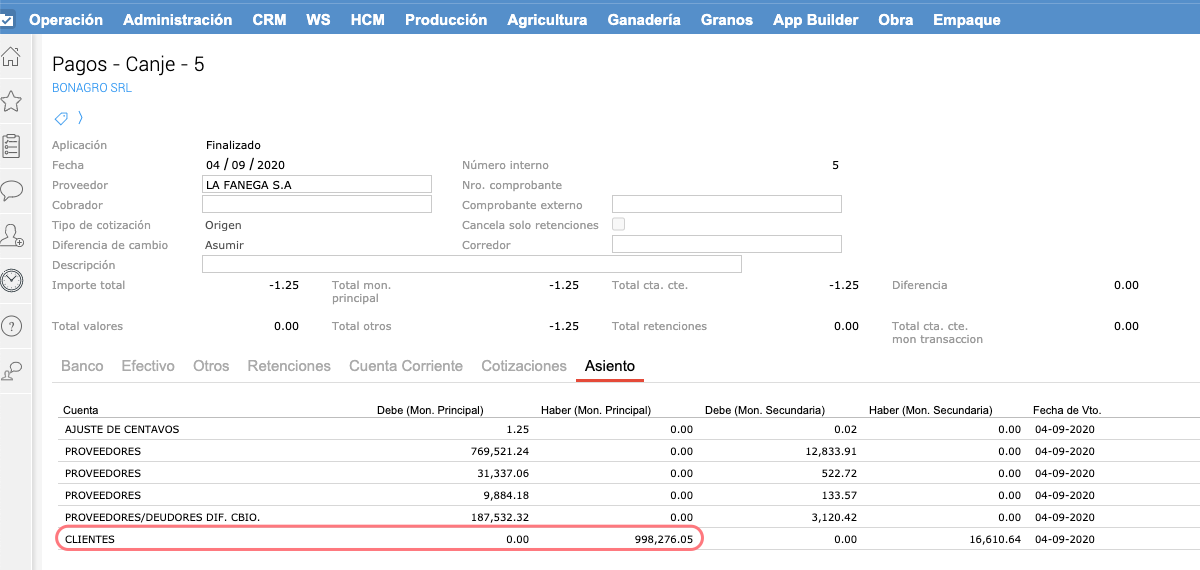Image resolution: width=1200 pixels, height=570 pixels.
Task: Expand the chevron next to tag icon
Action: pos(80,118)
